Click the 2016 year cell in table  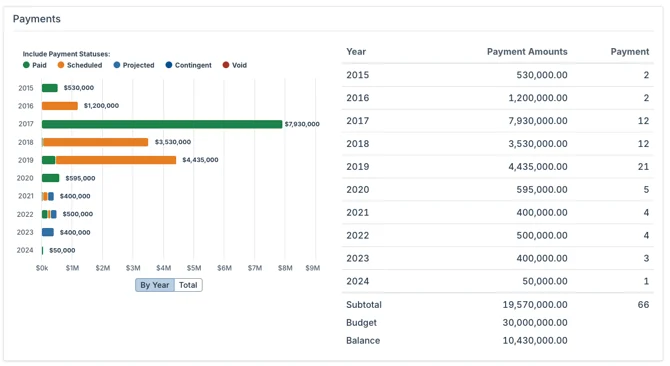(358, 98)
